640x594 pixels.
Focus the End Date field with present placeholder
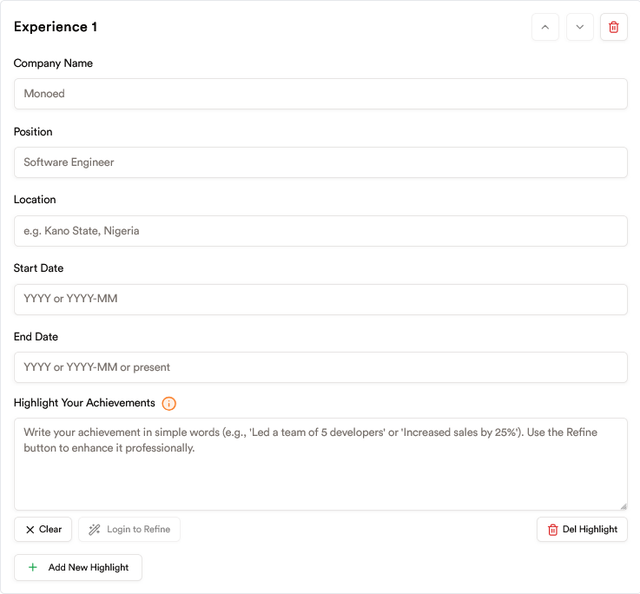click(x=321, y=367)
